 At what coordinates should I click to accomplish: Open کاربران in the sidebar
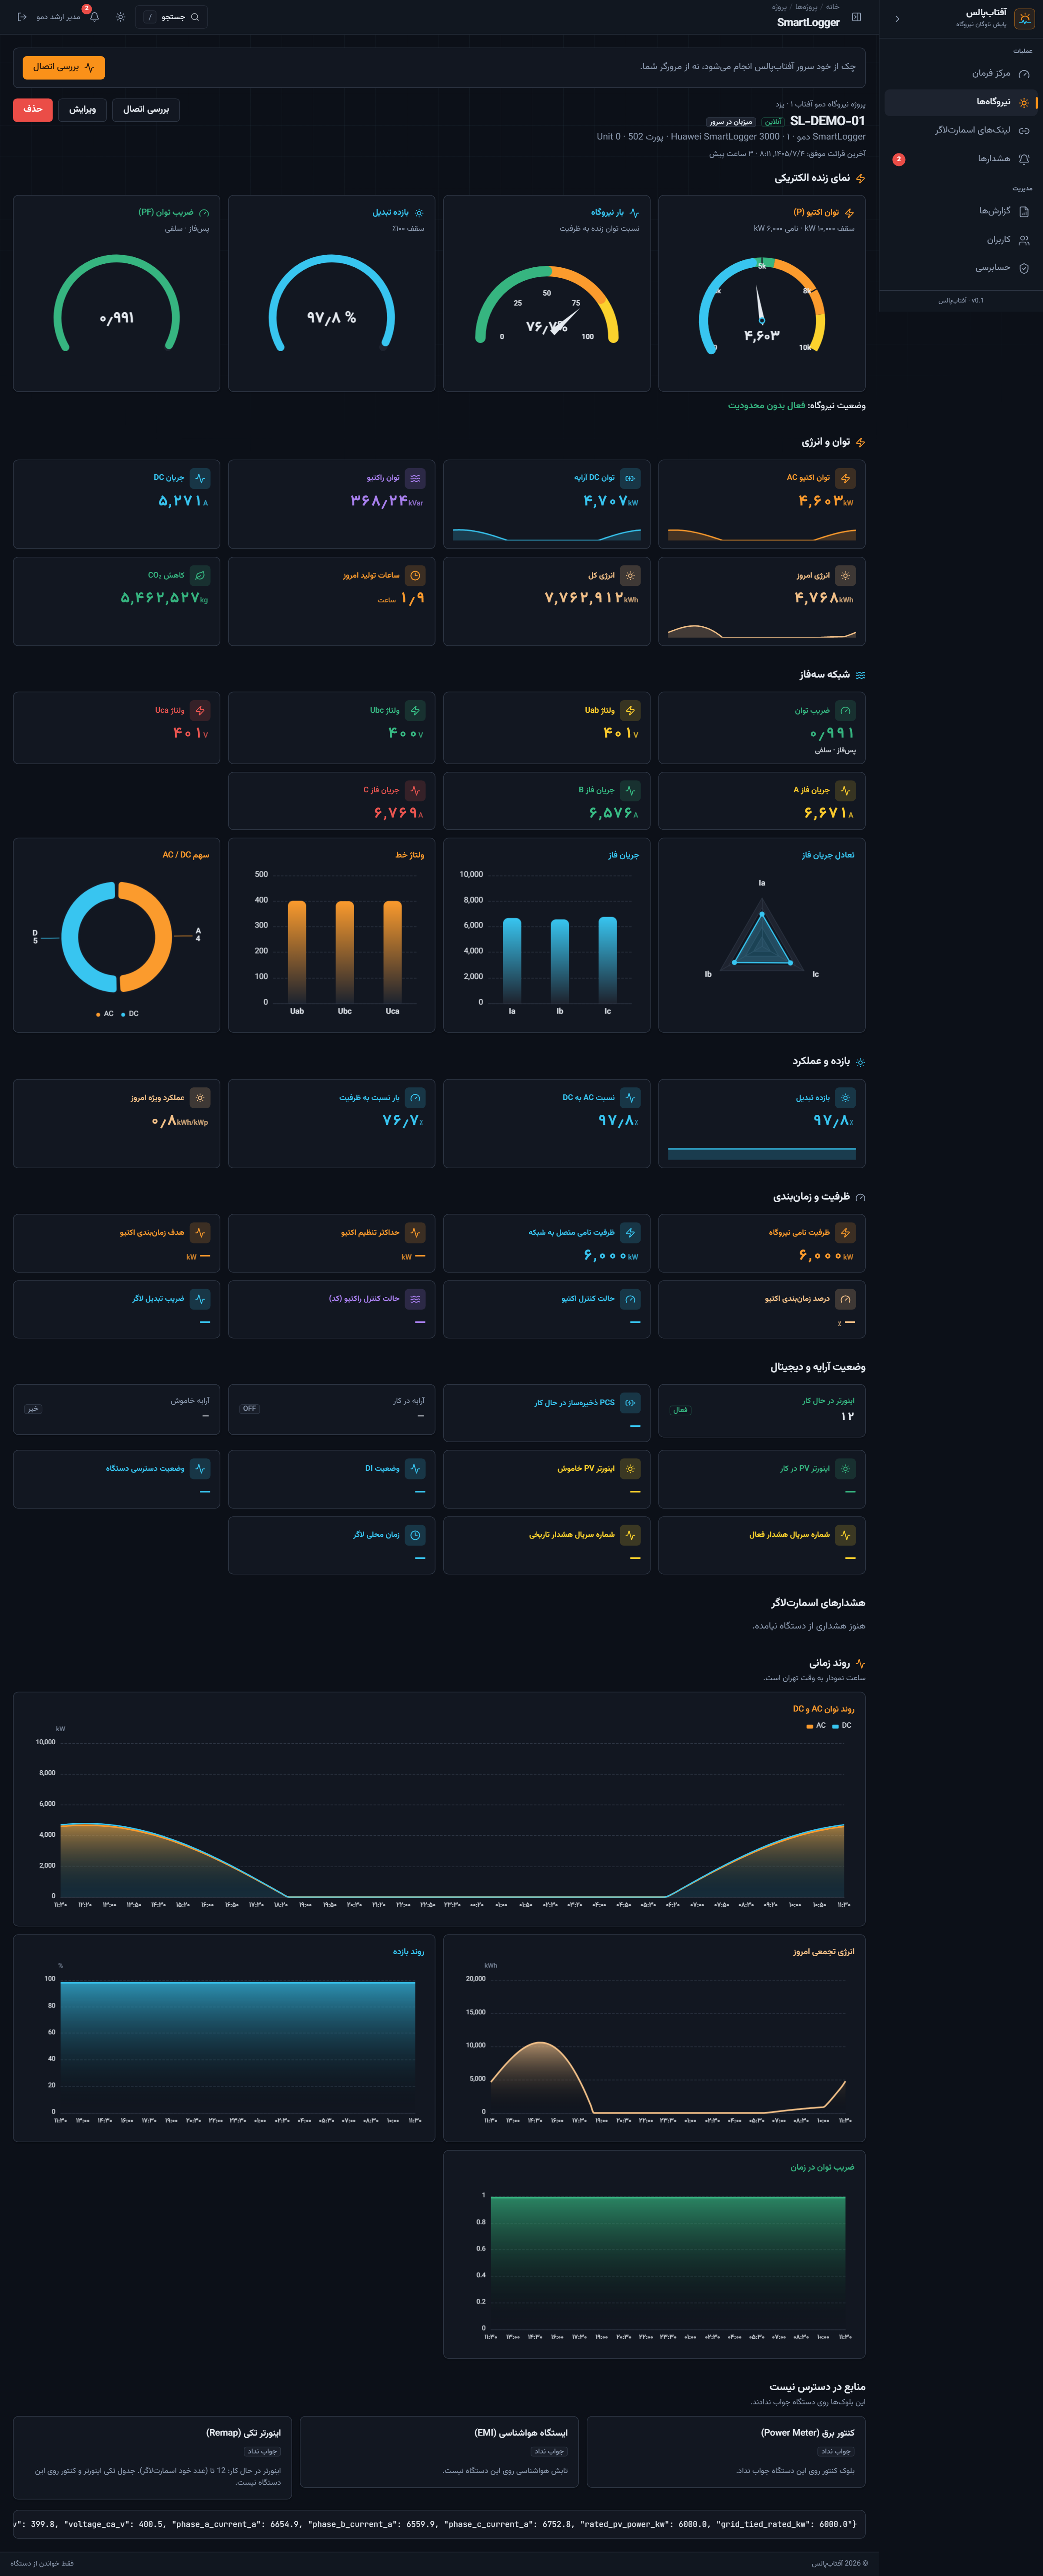960,240
